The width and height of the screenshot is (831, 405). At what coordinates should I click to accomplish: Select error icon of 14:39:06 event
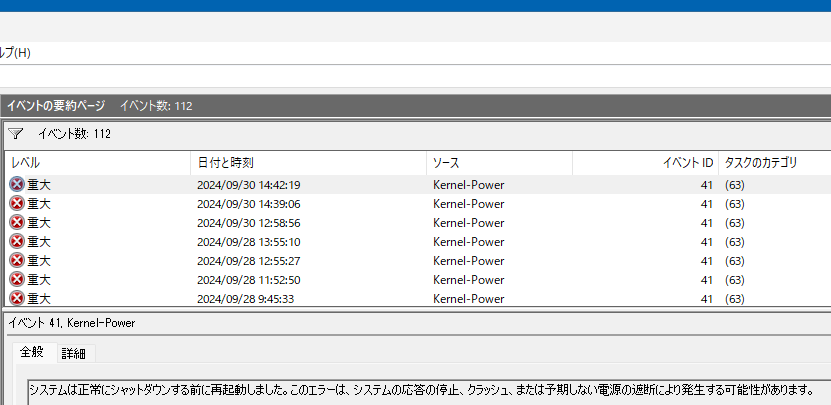tap(17, 204)
